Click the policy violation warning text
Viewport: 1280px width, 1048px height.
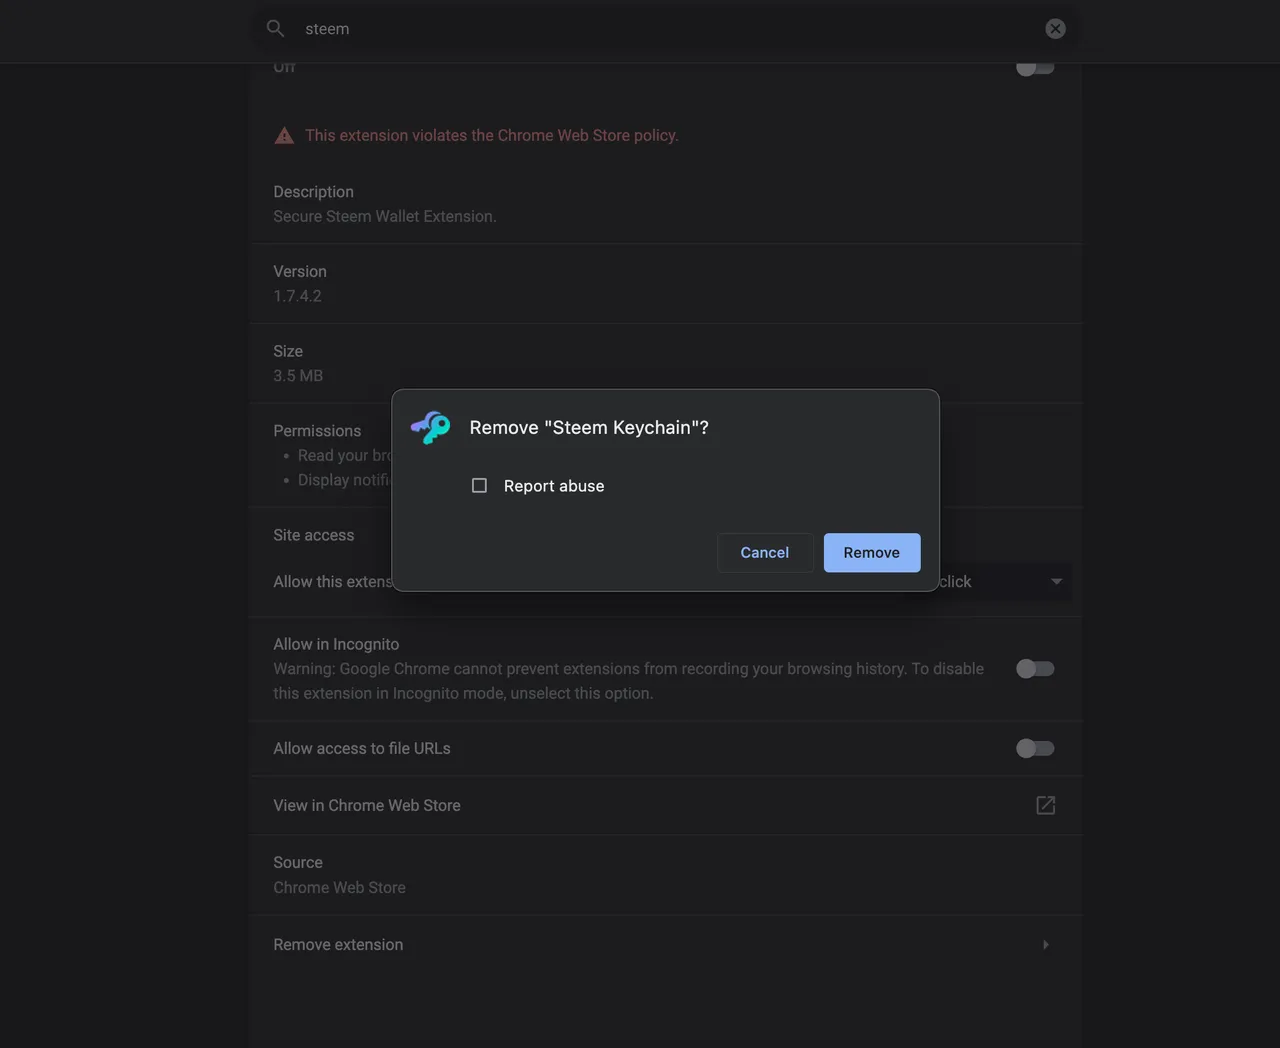coord(492,135)
